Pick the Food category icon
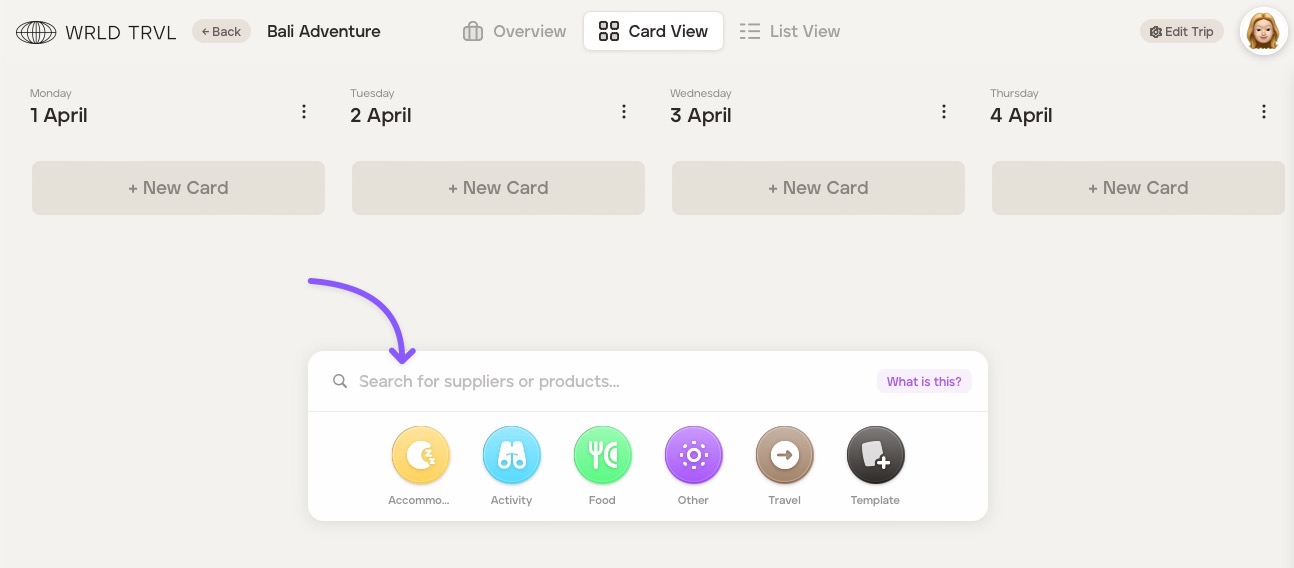1294x568 pixels. click(x=602, y=456)
